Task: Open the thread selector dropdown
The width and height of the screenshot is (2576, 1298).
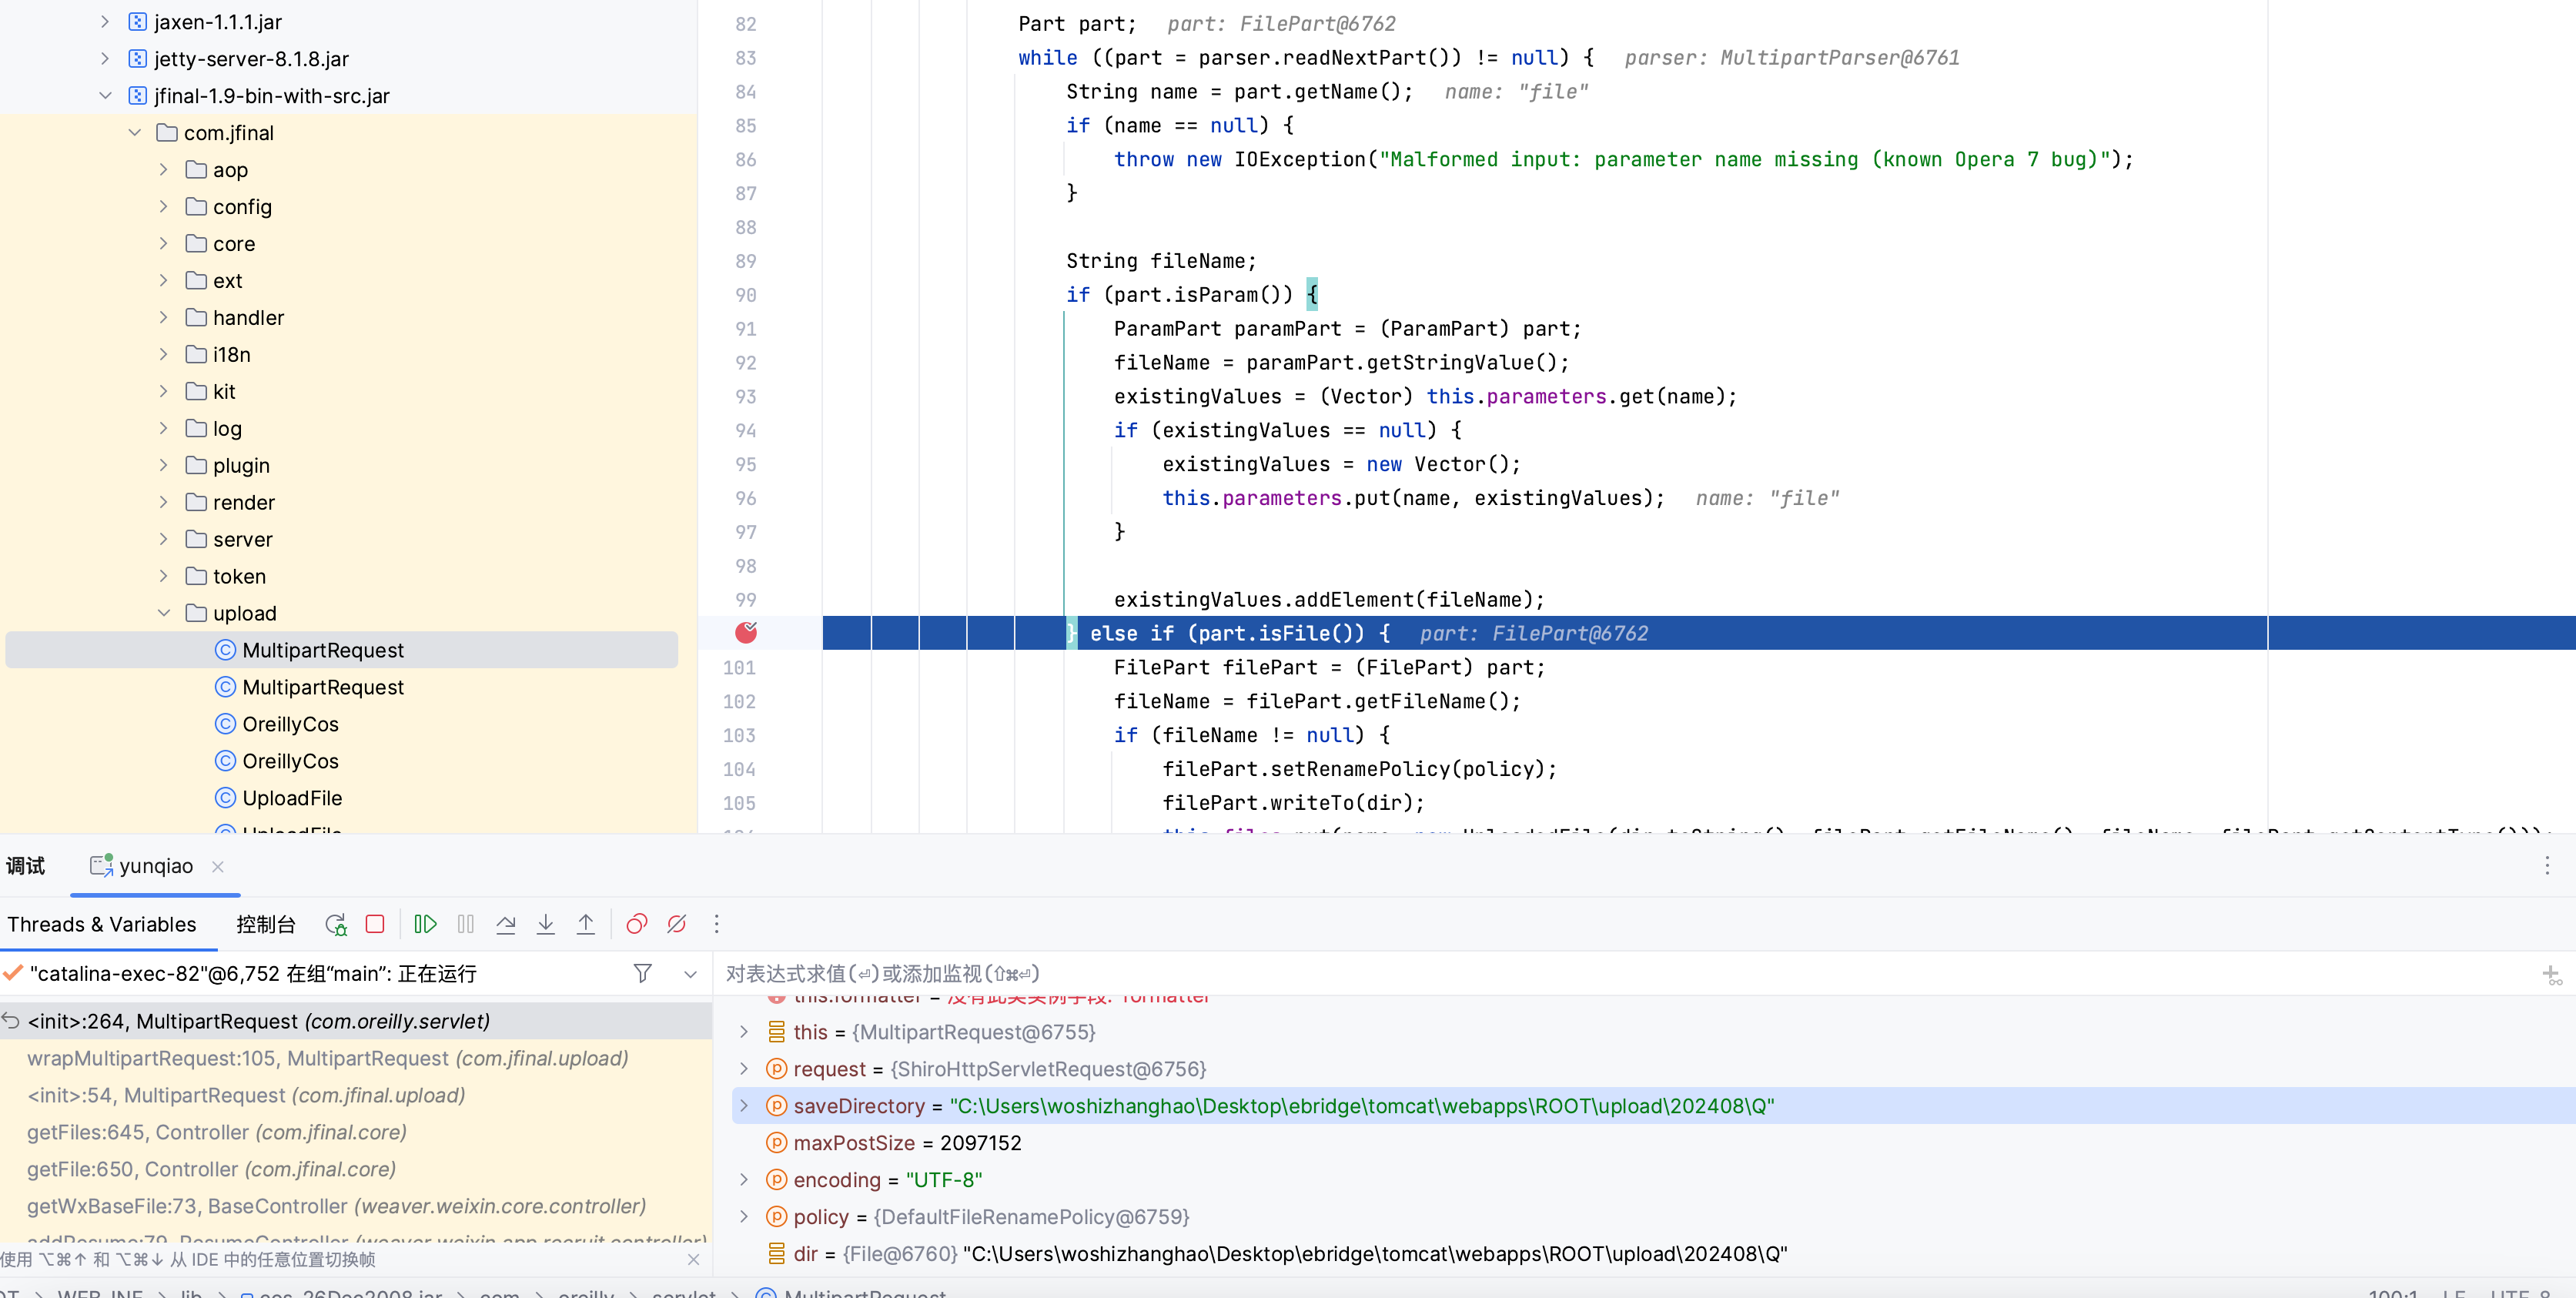Action: click(x=690, y=973)
